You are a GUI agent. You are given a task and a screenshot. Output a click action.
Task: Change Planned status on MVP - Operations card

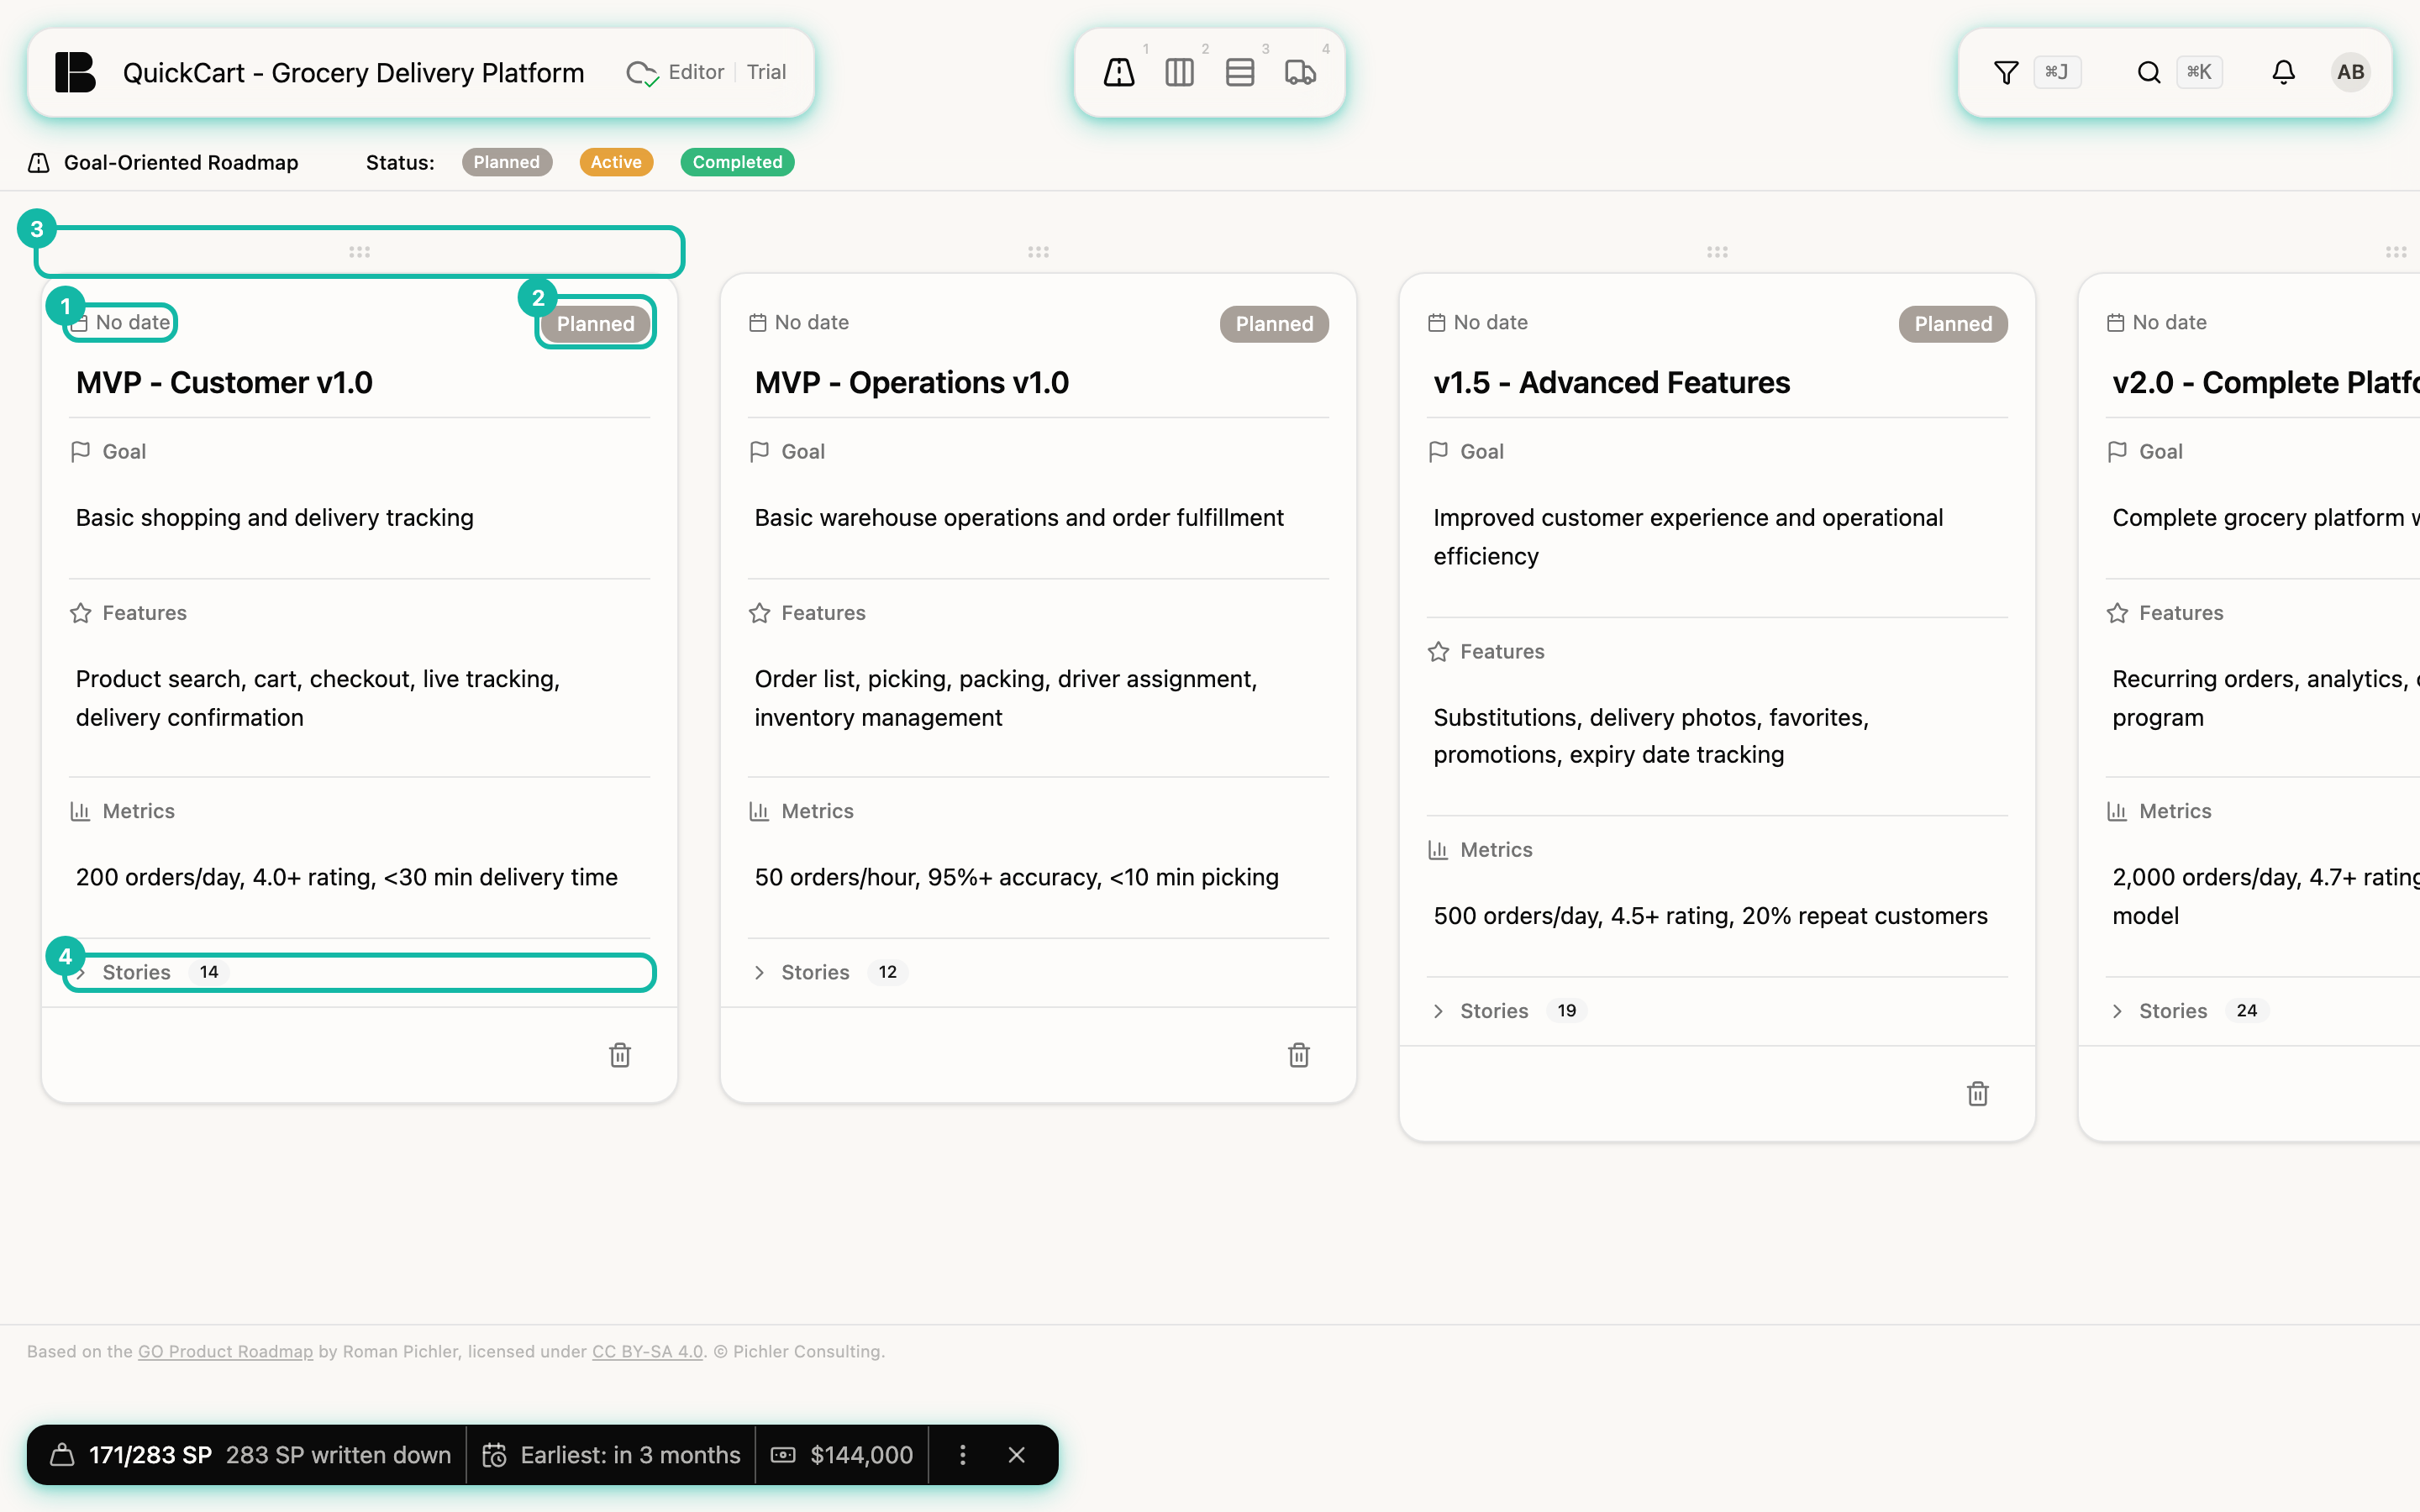(1274, 324)
